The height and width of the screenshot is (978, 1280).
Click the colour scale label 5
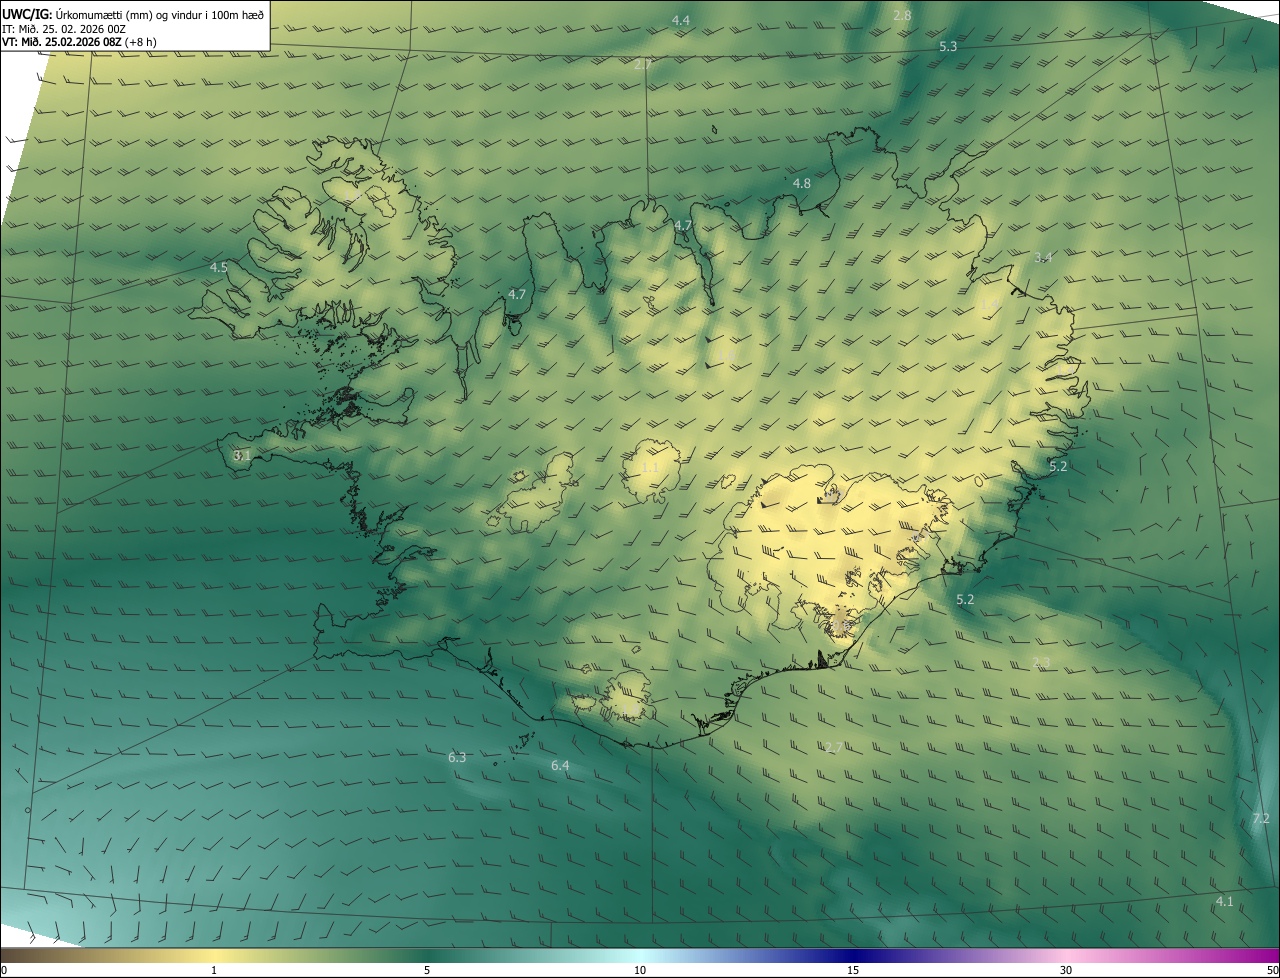[427, 970]
